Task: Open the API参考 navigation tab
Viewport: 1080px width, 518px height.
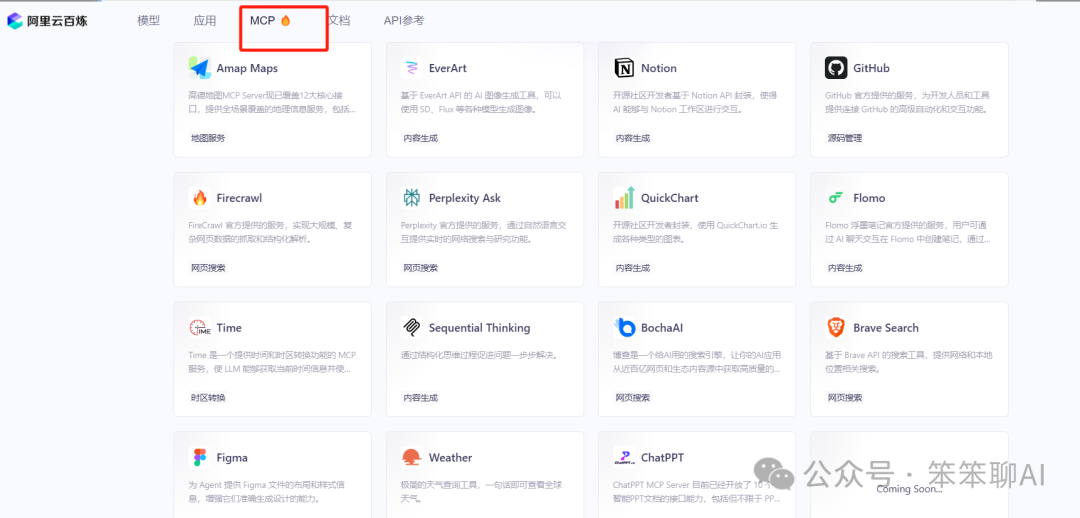Action: tap(404, 21)
